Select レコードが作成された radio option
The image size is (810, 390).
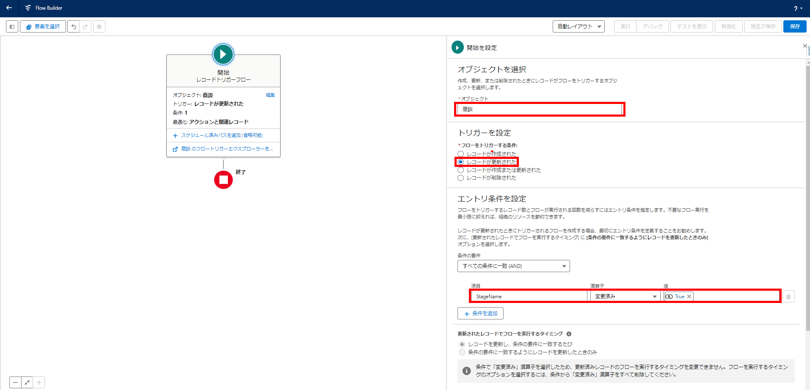(x=461, y=154)
